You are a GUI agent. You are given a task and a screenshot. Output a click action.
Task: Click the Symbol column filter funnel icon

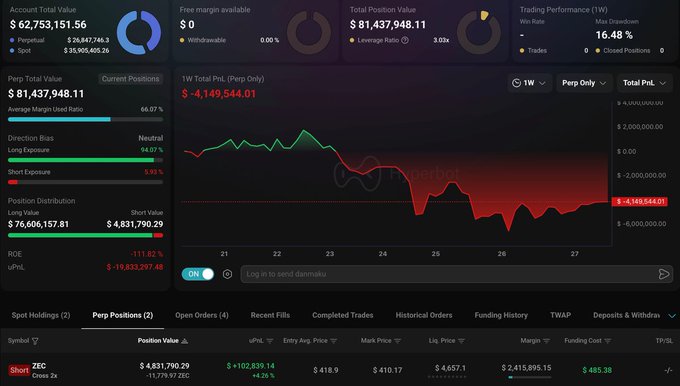pyautogui.click(x=35, y=341)
